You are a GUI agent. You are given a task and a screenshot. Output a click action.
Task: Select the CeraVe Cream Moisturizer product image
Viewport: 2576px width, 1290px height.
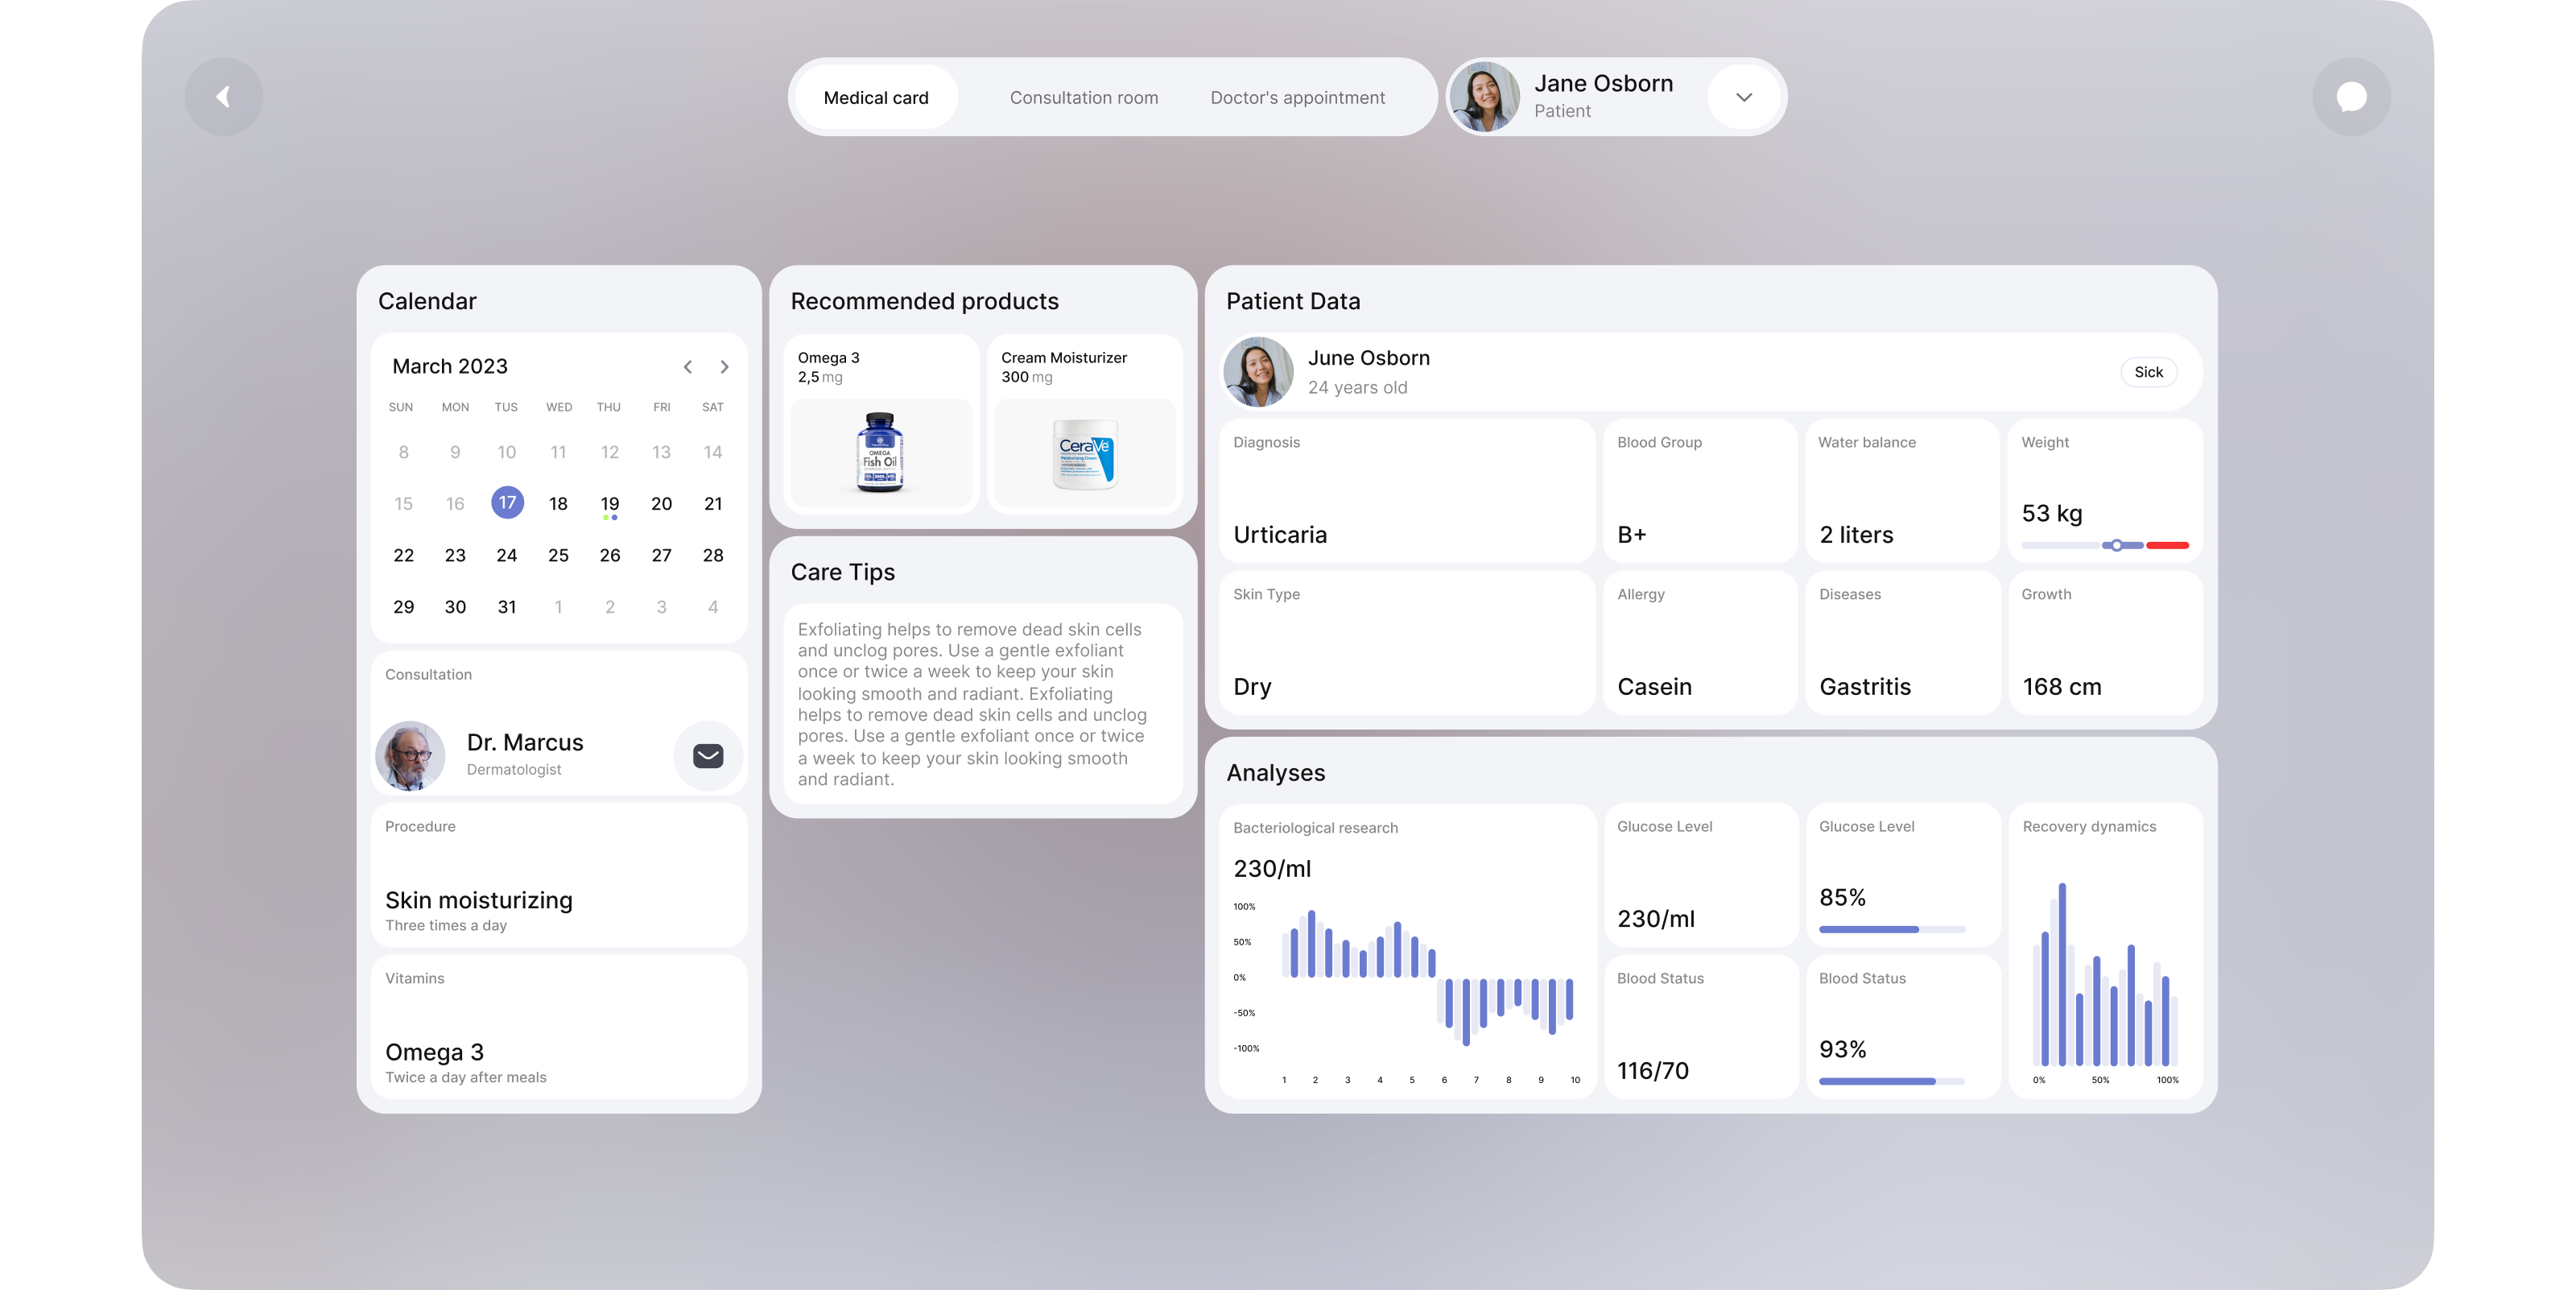(x=1085, y=455)
